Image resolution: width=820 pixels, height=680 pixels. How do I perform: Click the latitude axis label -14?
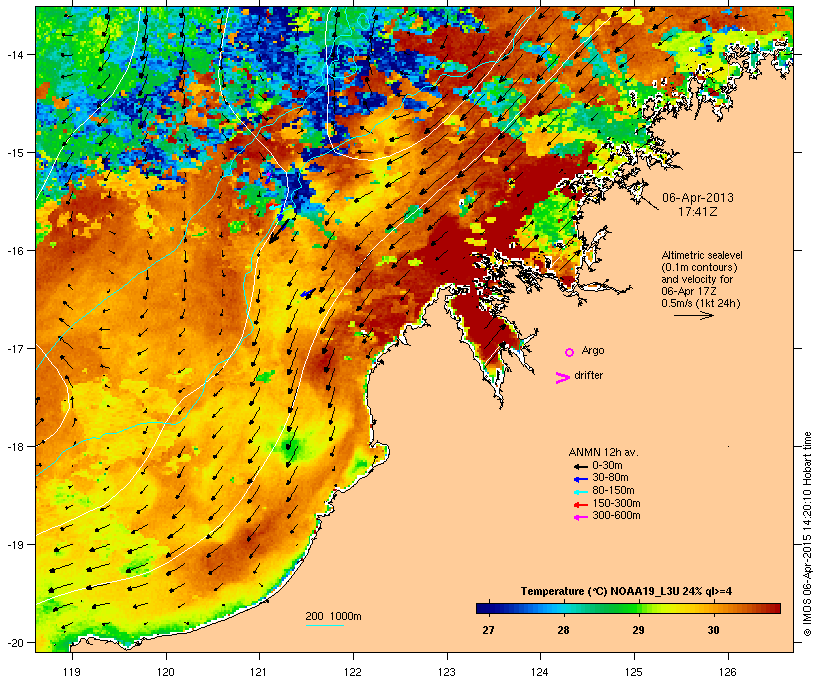point(14,54)
